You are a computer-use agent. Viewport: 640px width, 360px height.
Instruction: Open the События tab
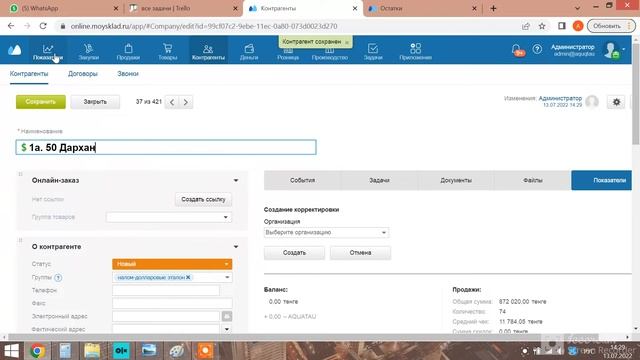point(302,180)
